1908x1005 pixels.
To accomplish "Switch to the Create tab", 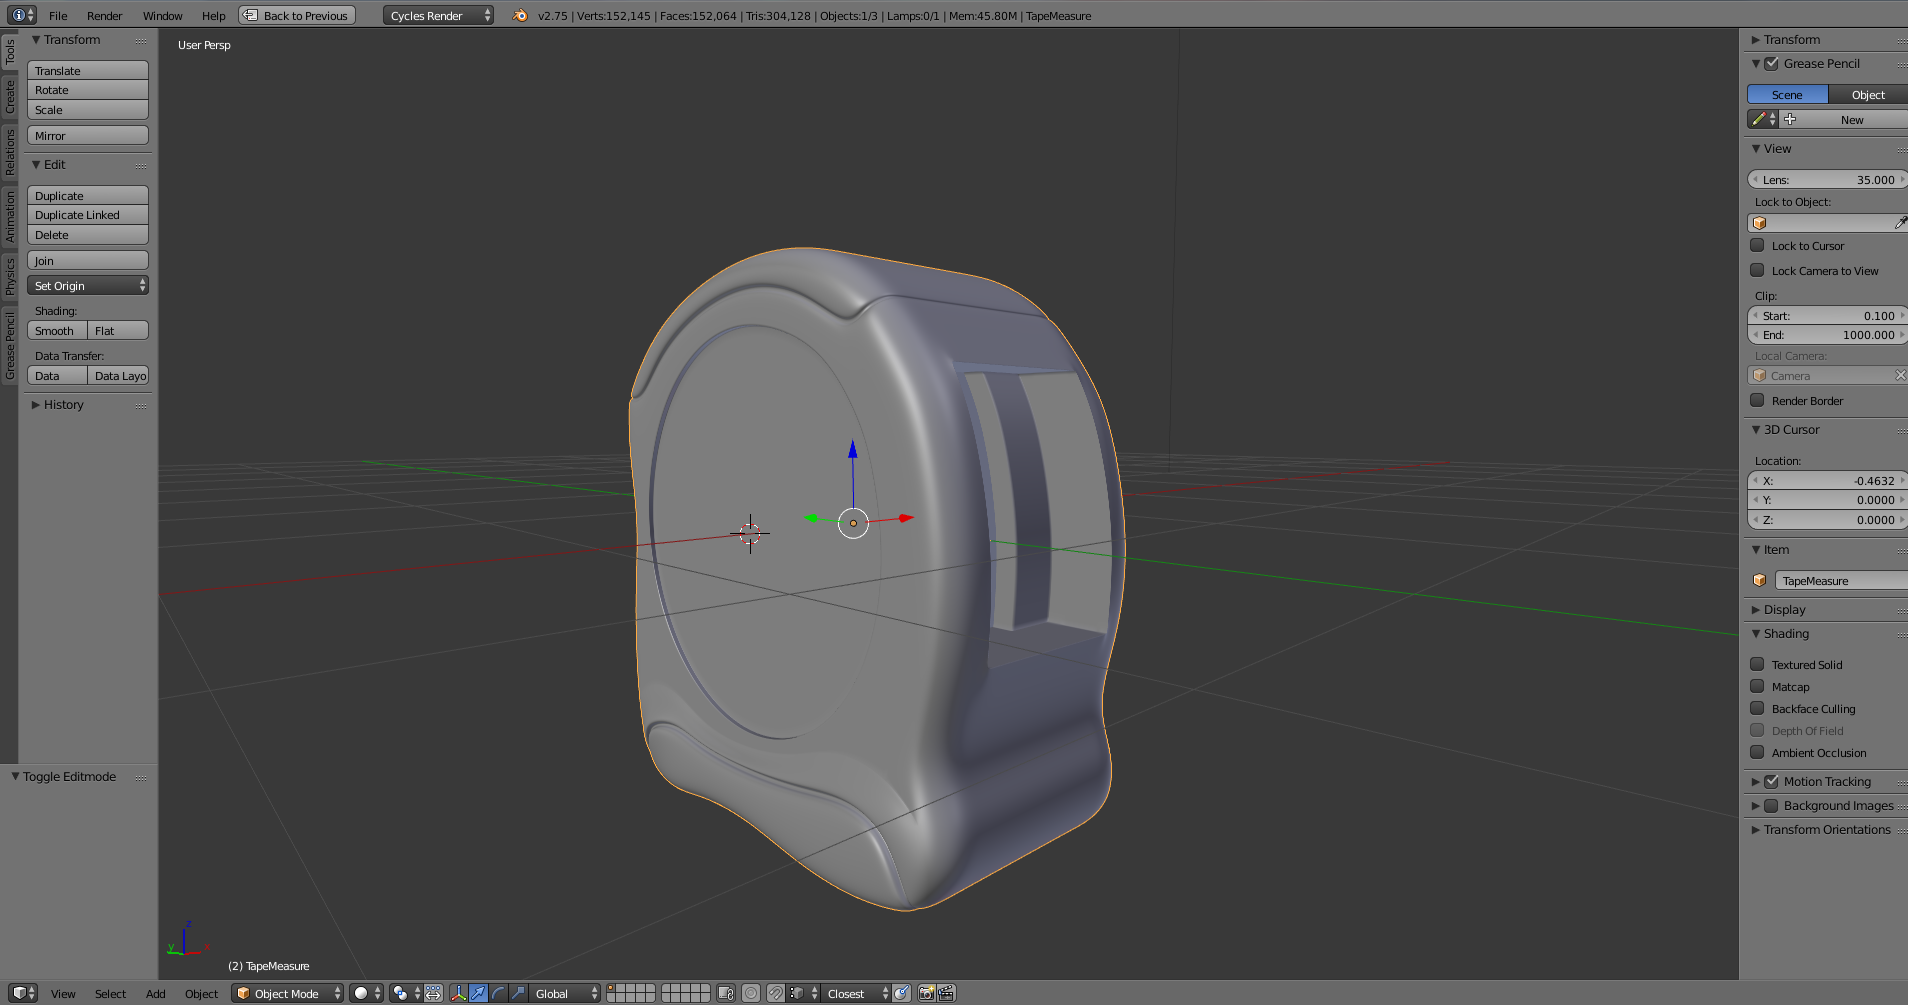I will (9, 97).
